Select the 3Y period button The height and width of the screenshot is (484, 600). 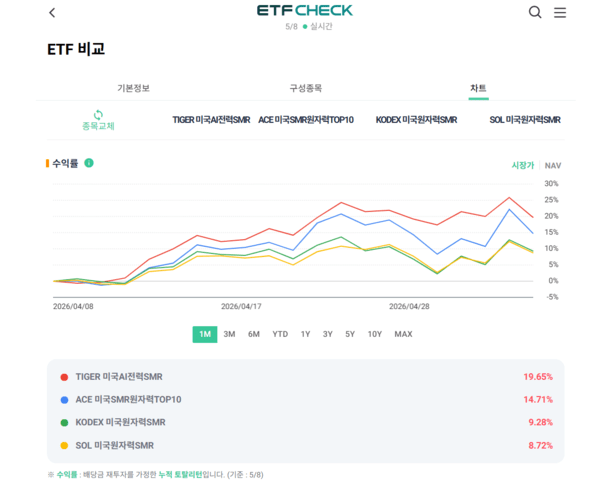point(328,334)
